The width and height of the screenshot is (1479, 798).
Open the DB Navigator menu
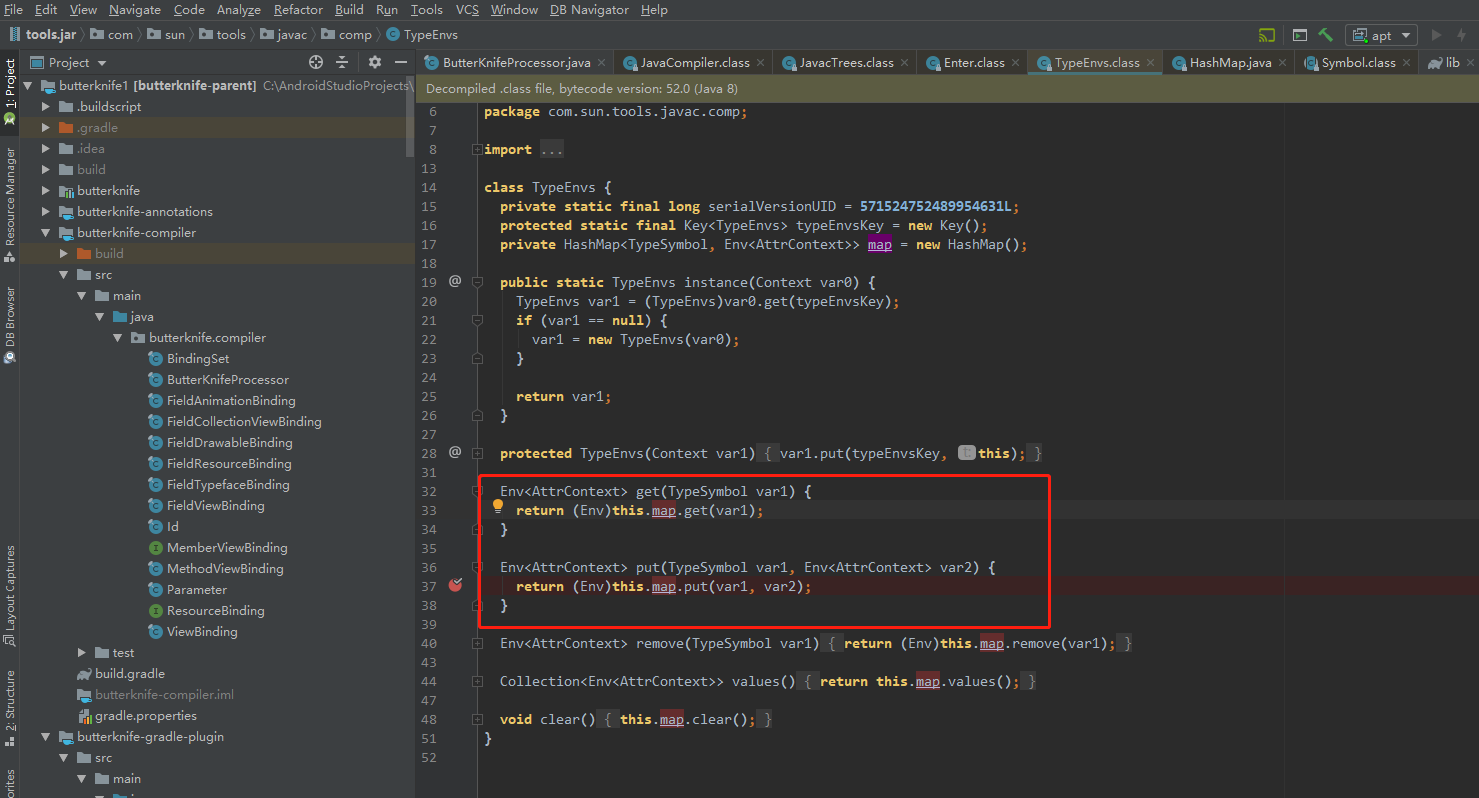point(590,9)
